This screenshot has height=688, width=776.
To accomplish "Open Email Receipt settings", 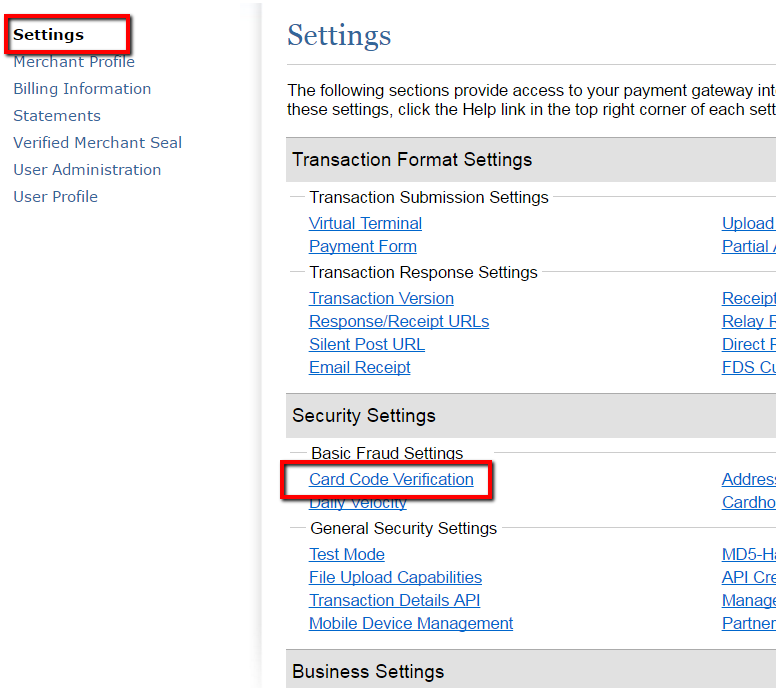I will tap(360, 368).
